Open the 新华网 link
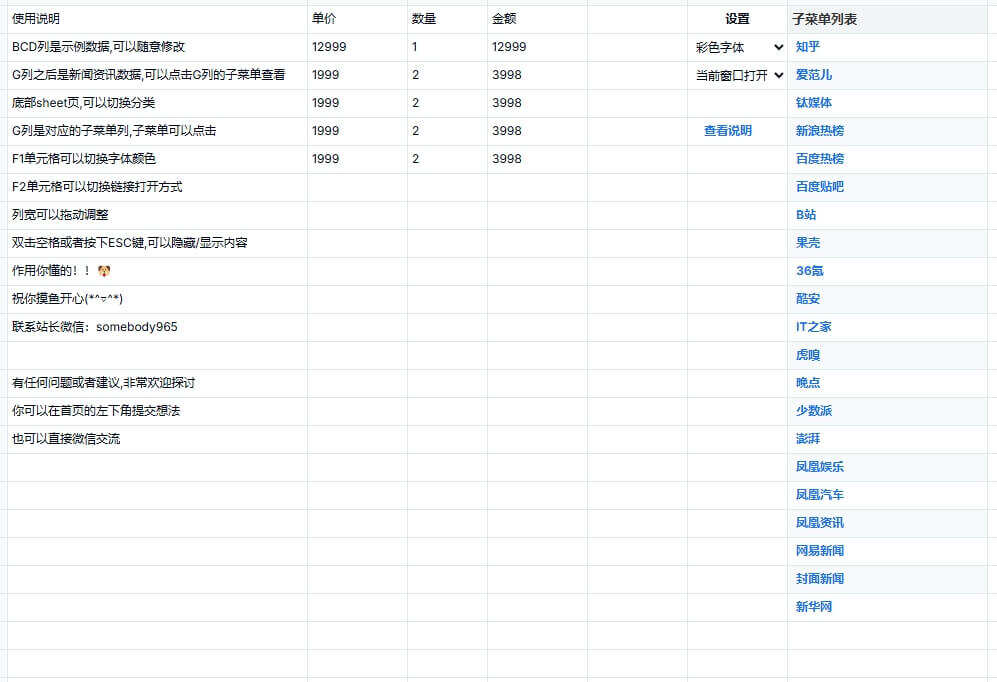The width and height of the screenshot is (997, 682). [x=812, y=606]
